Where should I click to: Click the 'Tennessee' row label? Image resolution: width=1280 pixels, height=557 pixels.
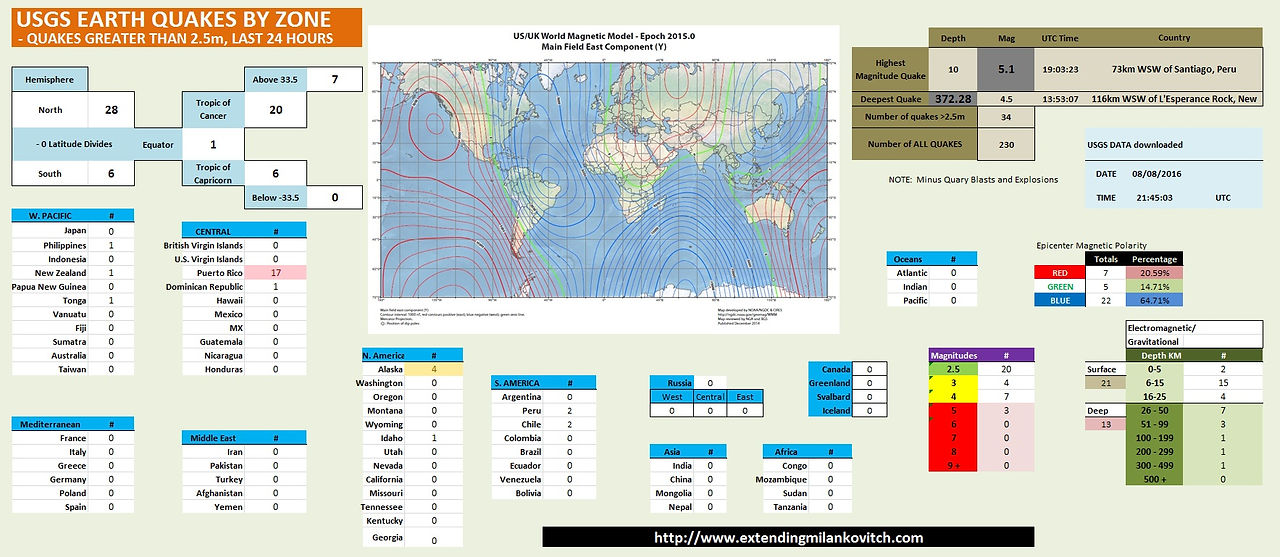(x=383, y=507)
